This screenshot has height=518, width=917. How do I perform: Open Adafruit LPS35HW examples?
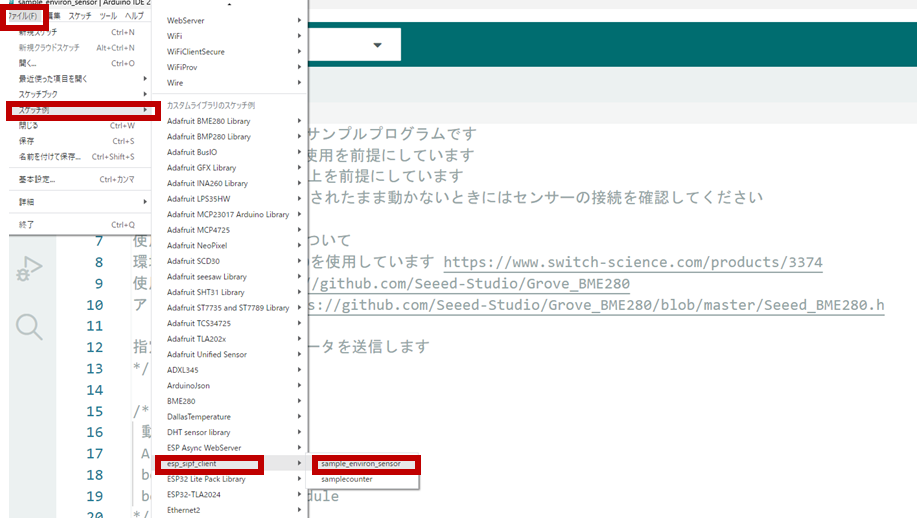tap(230, 199)
